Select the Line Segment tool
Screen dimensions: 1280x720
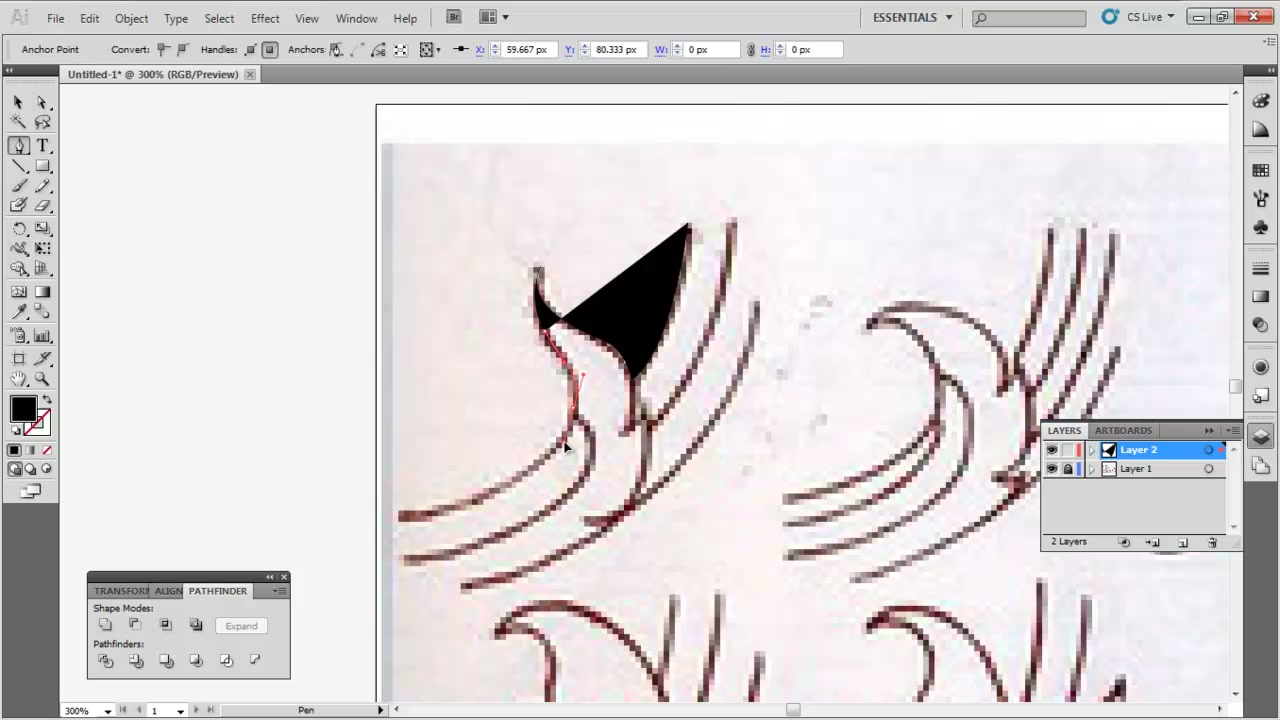click(x=18, y=166)
